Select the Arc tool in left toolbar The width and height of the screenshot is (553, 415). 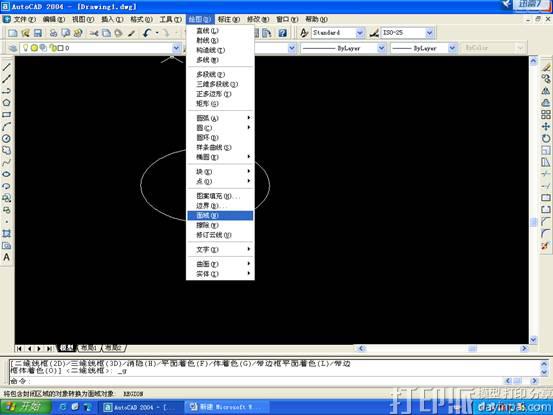(6, 127)
